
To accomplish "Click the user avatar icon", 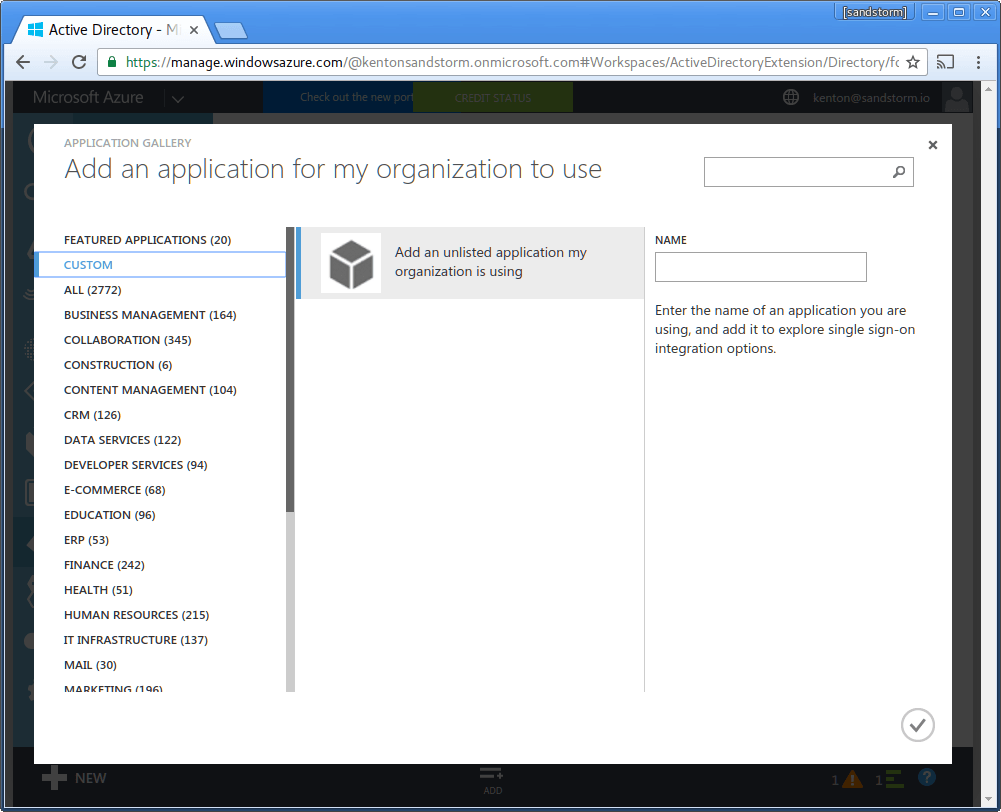I will pos(956,97).
